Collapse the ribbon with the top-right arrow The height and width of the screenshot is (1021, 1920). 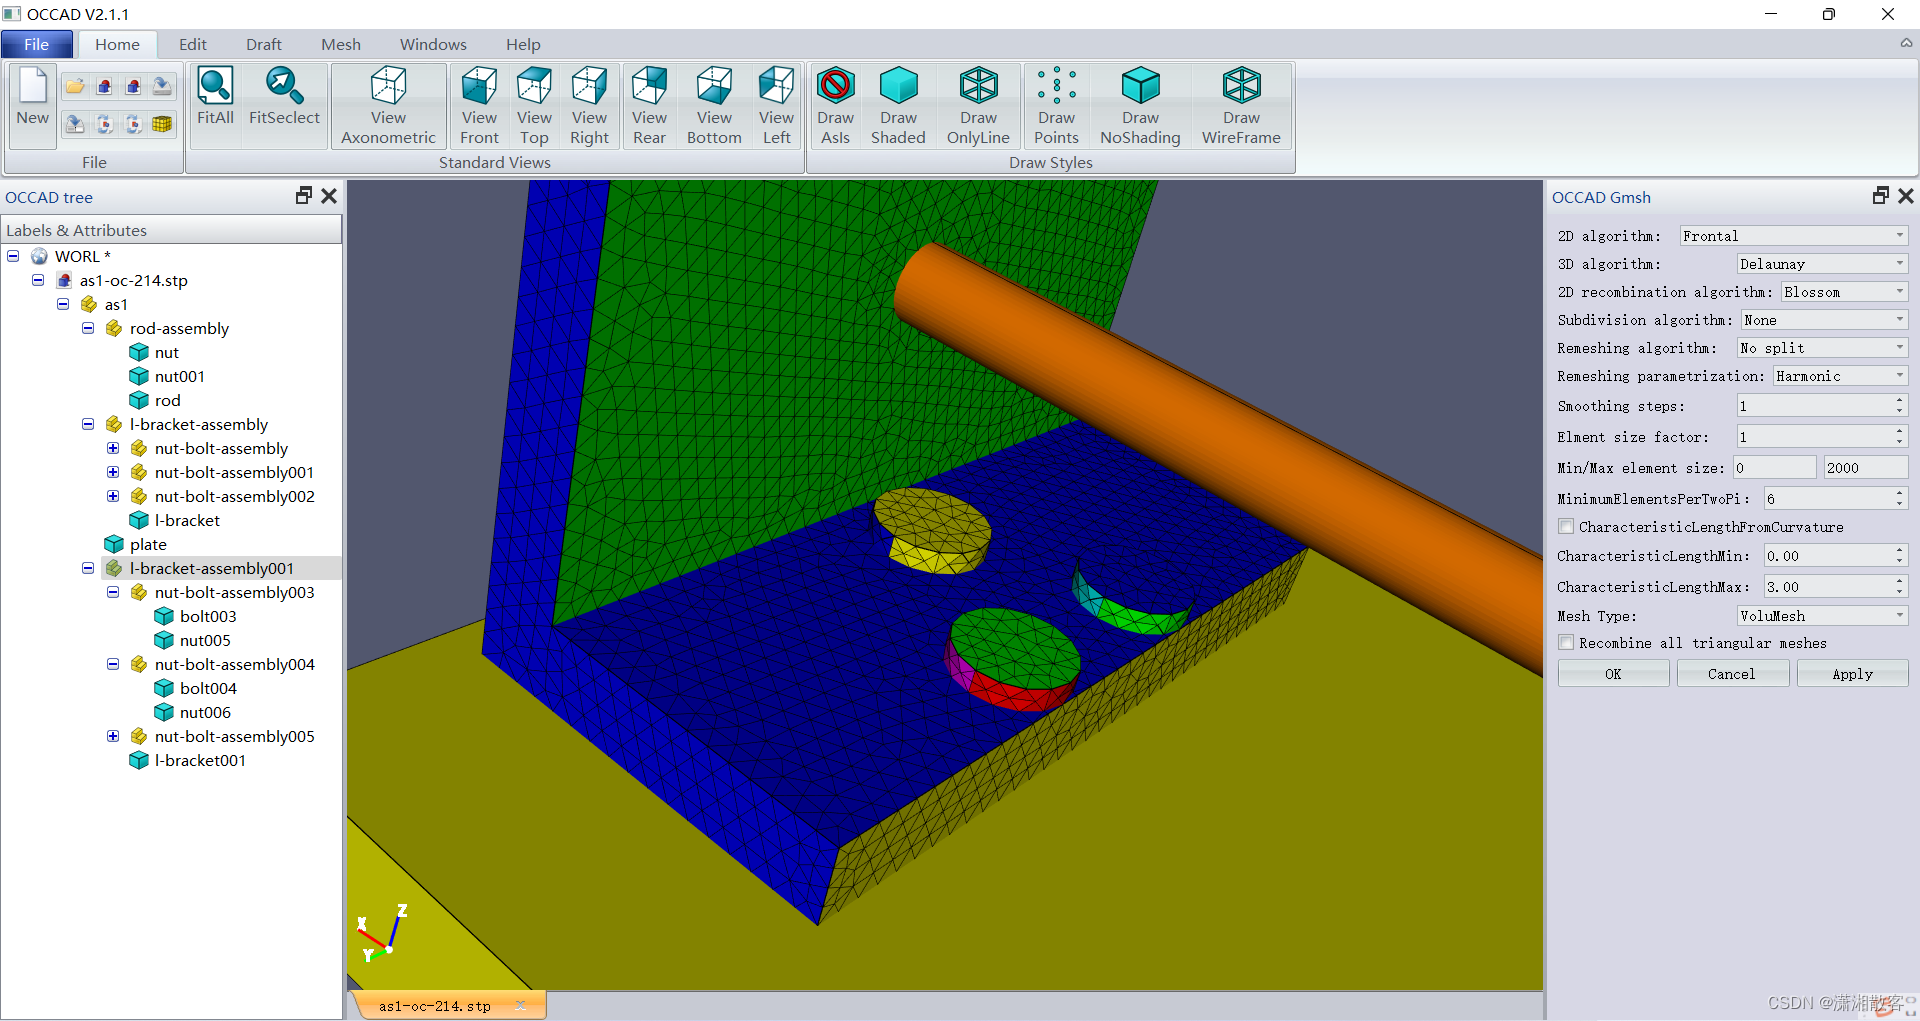click(x=1906, y=43)
